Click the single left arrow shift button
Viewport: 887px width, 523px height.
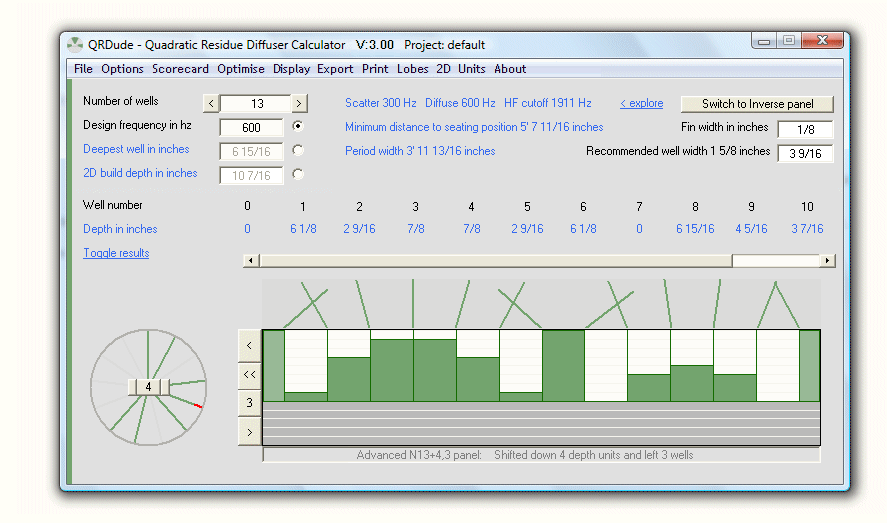click(x=249, y=345)
